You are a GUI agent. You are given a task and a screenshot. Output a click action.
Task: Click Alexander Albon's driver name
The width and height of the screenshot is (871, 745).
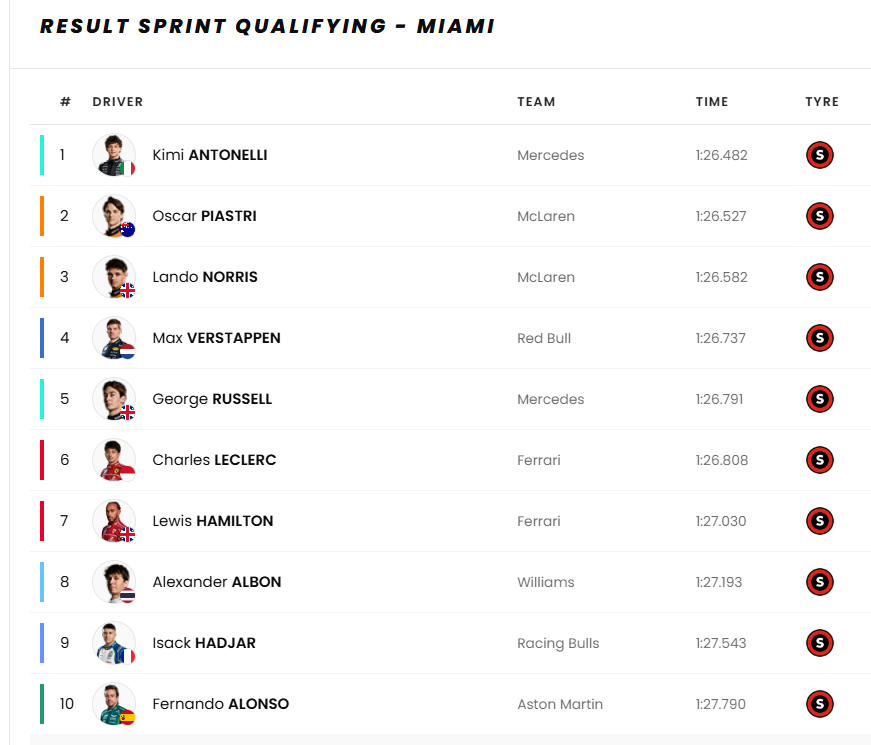(216, 582)
